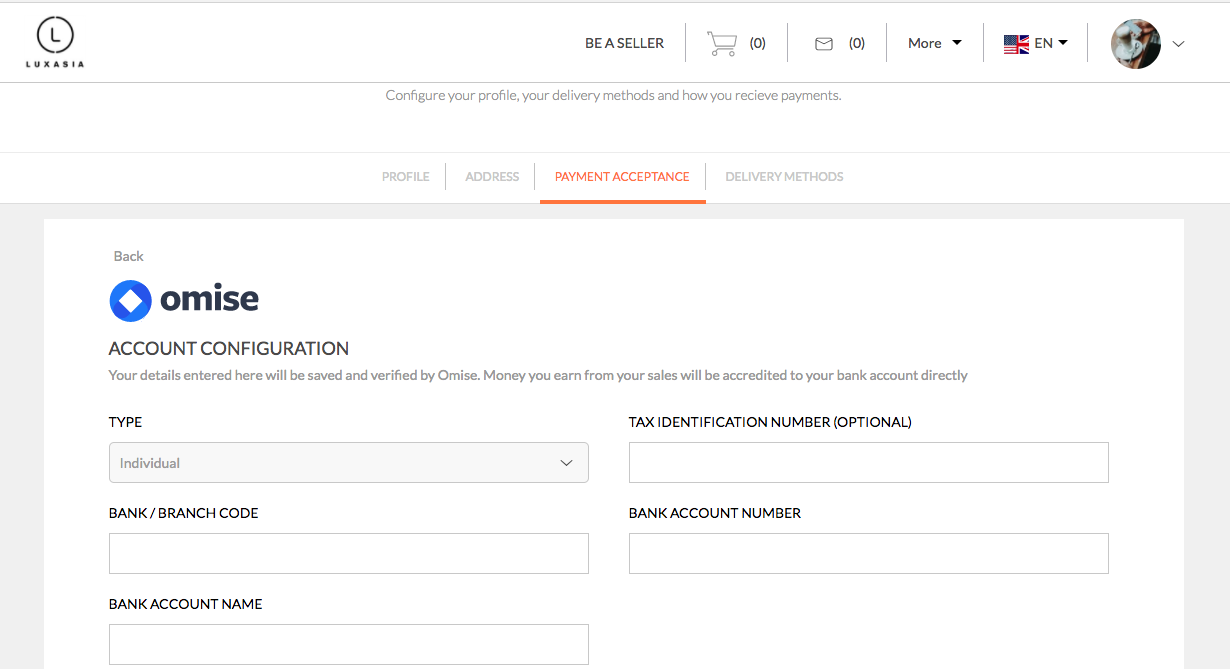This screenshot has height=669, width=1230.
Task: Click the messages count (0) text
Action: tap(857, 43)
